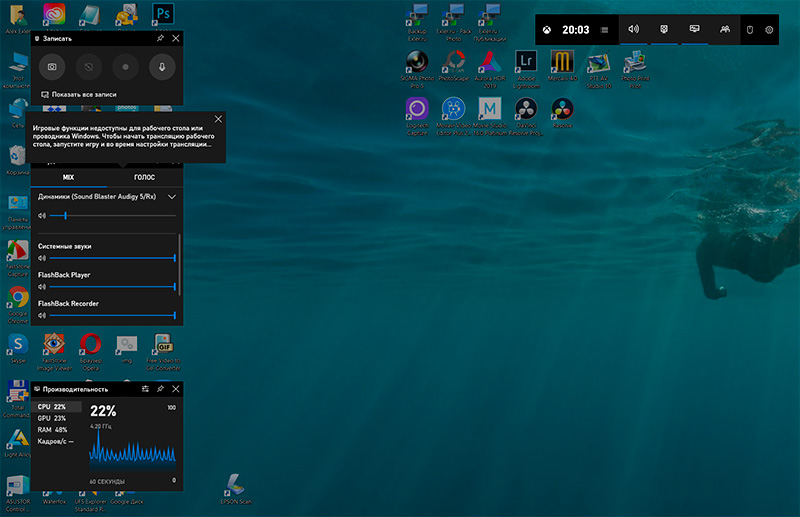800x517 pixels.
Task: Expand the Динамики output device dropdown
Action: coord(172,197)
